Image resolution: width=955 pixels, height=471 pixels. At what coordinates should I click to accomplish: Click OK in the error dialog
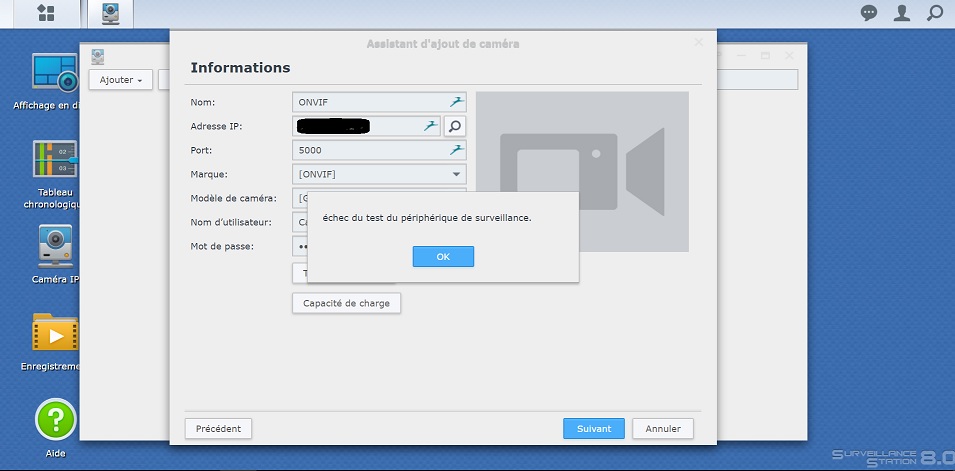pyautogui.click(x=443, y=257)
